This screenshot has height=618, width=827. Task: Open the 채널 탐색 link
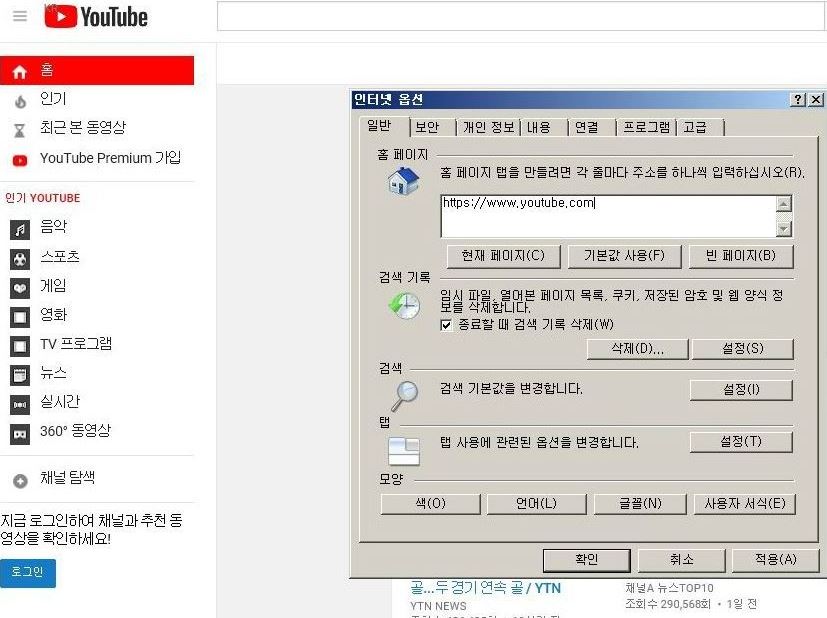[x=68, y=478]
